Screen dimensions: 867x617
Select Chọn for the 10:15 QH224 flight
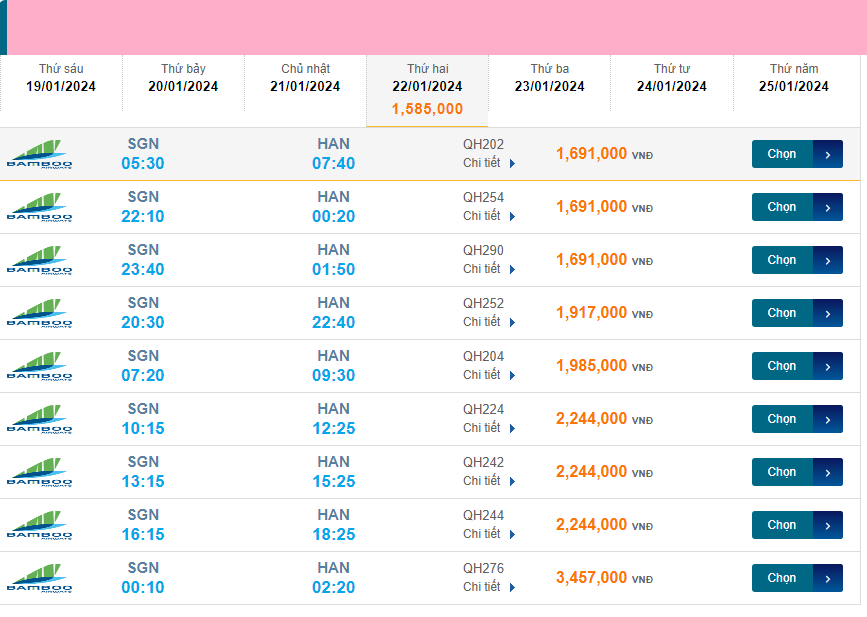[782, 419]
